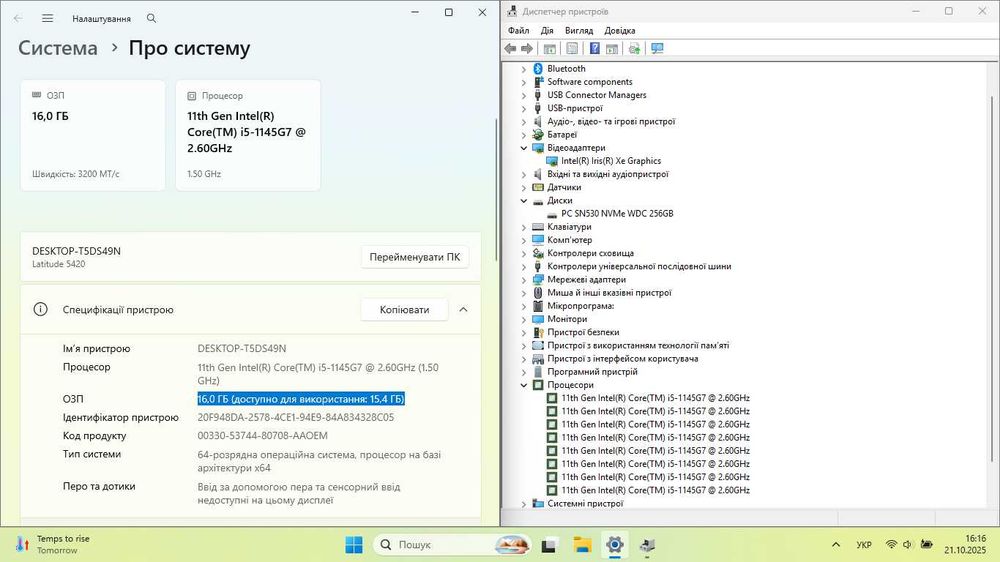Open File Explorer from taskbar
1000x562 pixels.
(x=582, y=545)
